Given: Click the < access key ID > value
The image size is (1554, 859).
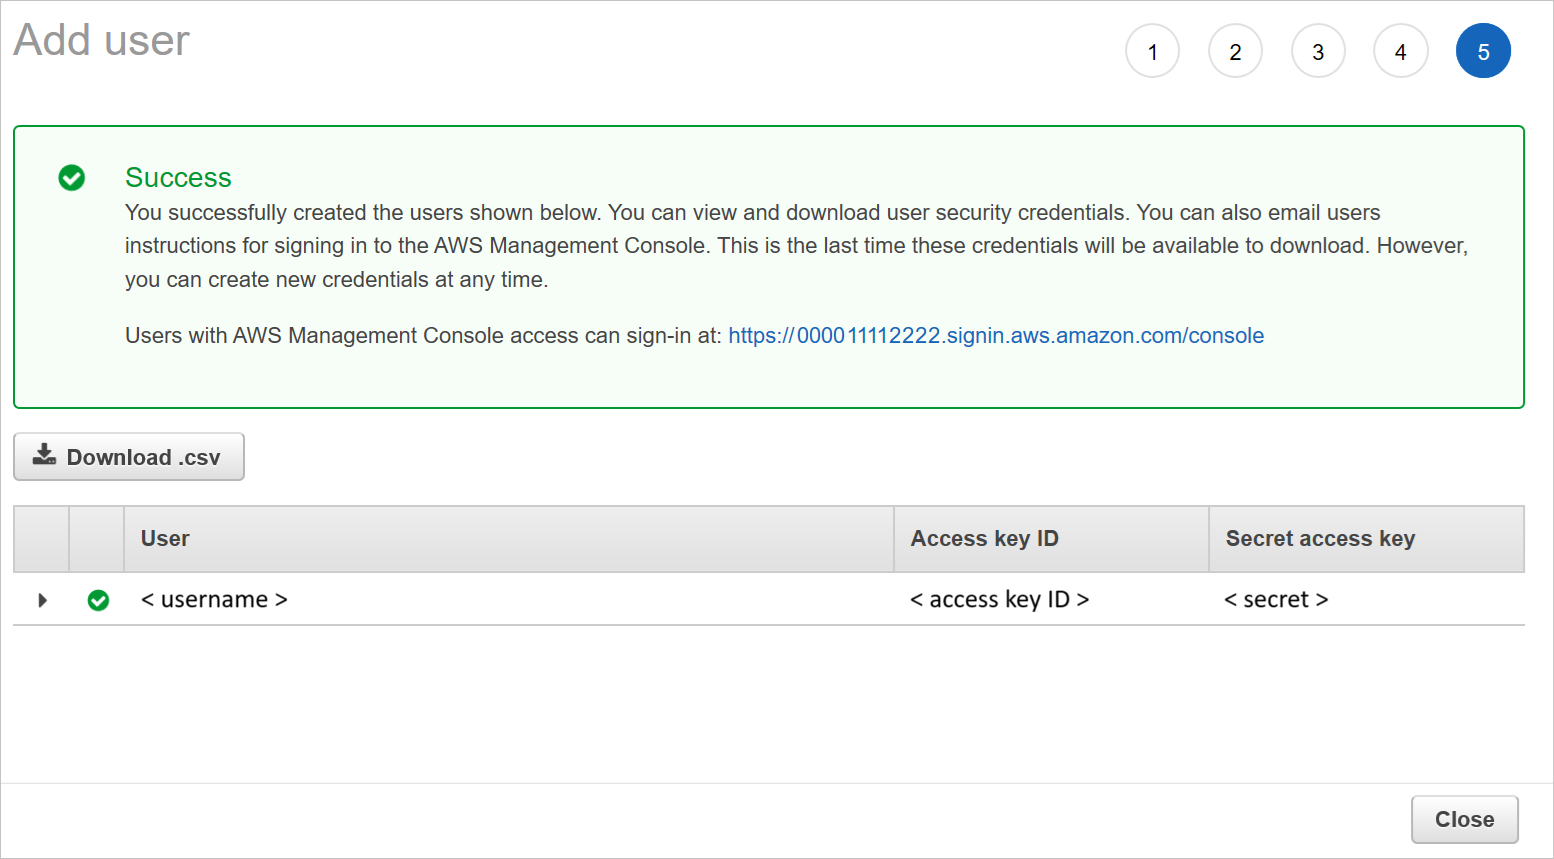Looking at the screenshot, I should coord(999,600).
